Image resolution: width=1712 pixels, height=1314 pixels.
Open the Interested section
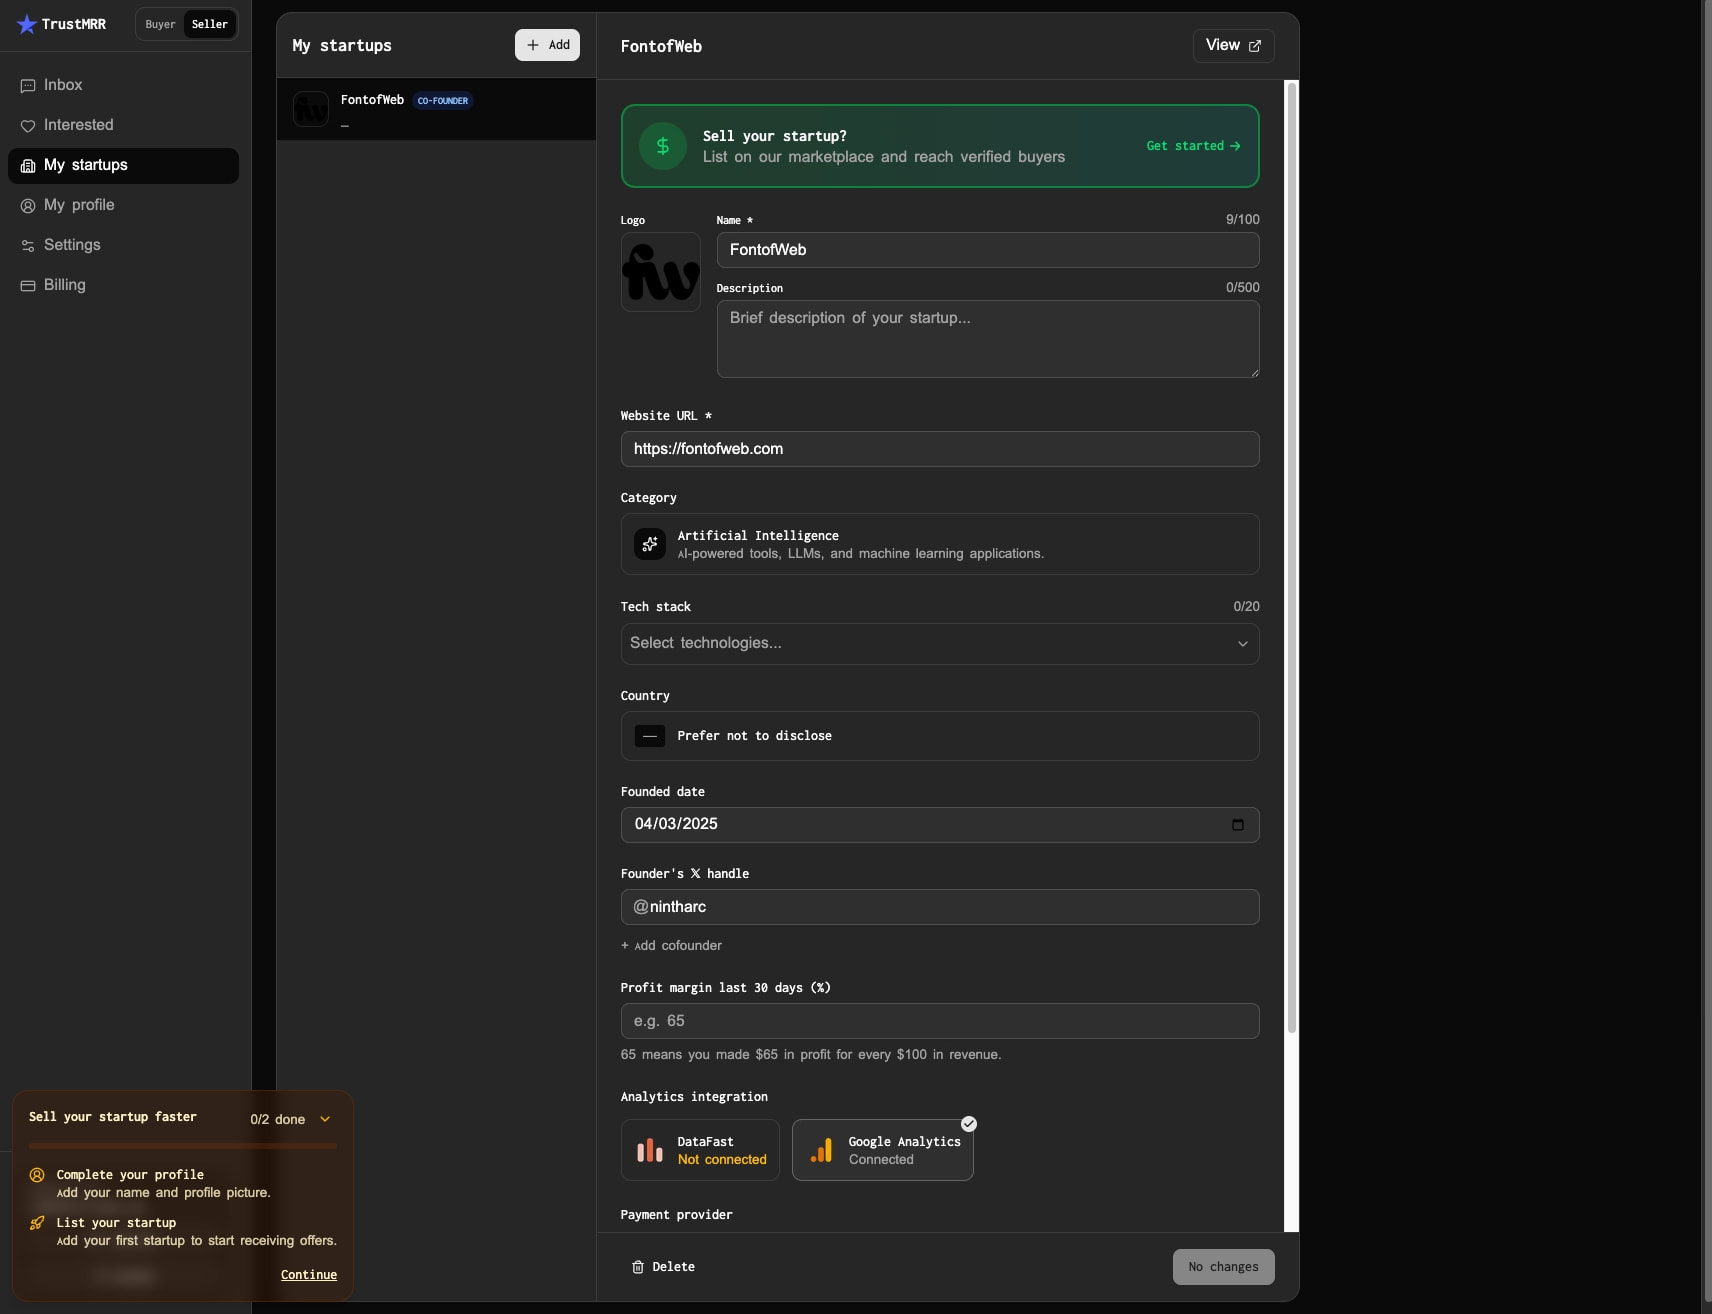(123, 126)
